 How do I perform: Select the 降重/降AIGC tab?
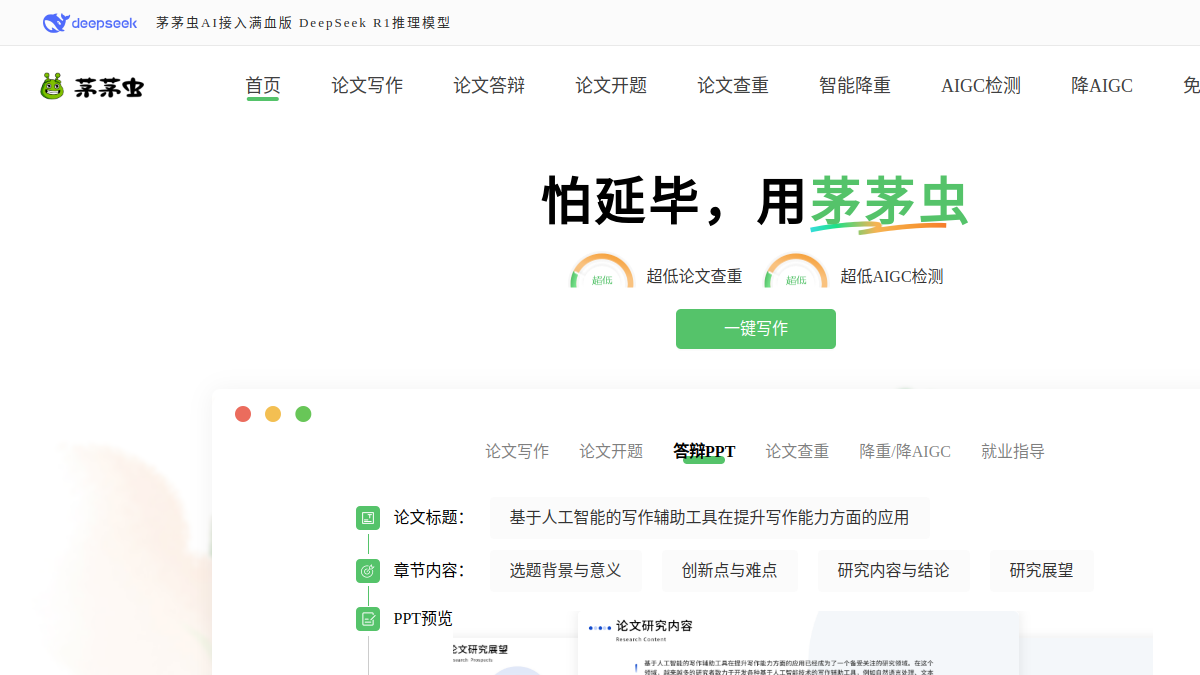click(x=905, y=452)
